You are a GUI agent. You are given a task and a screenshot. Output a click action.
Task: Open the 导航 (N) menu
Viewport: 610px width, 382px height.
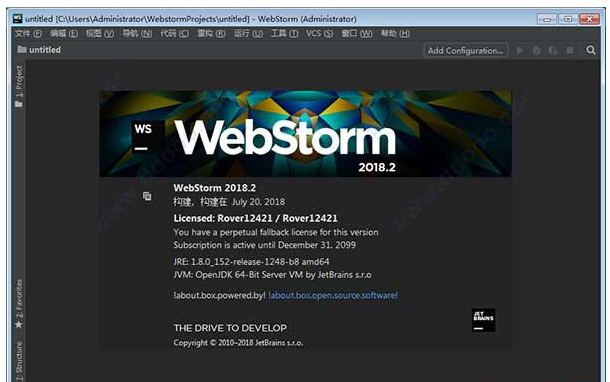[137, 34]
